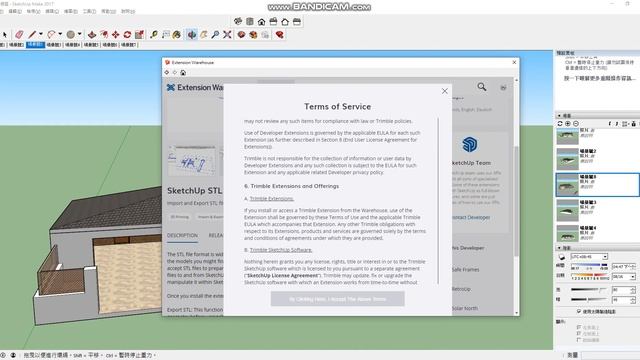
Task: Click the Solar North extension link
Action: click(465, 308)
